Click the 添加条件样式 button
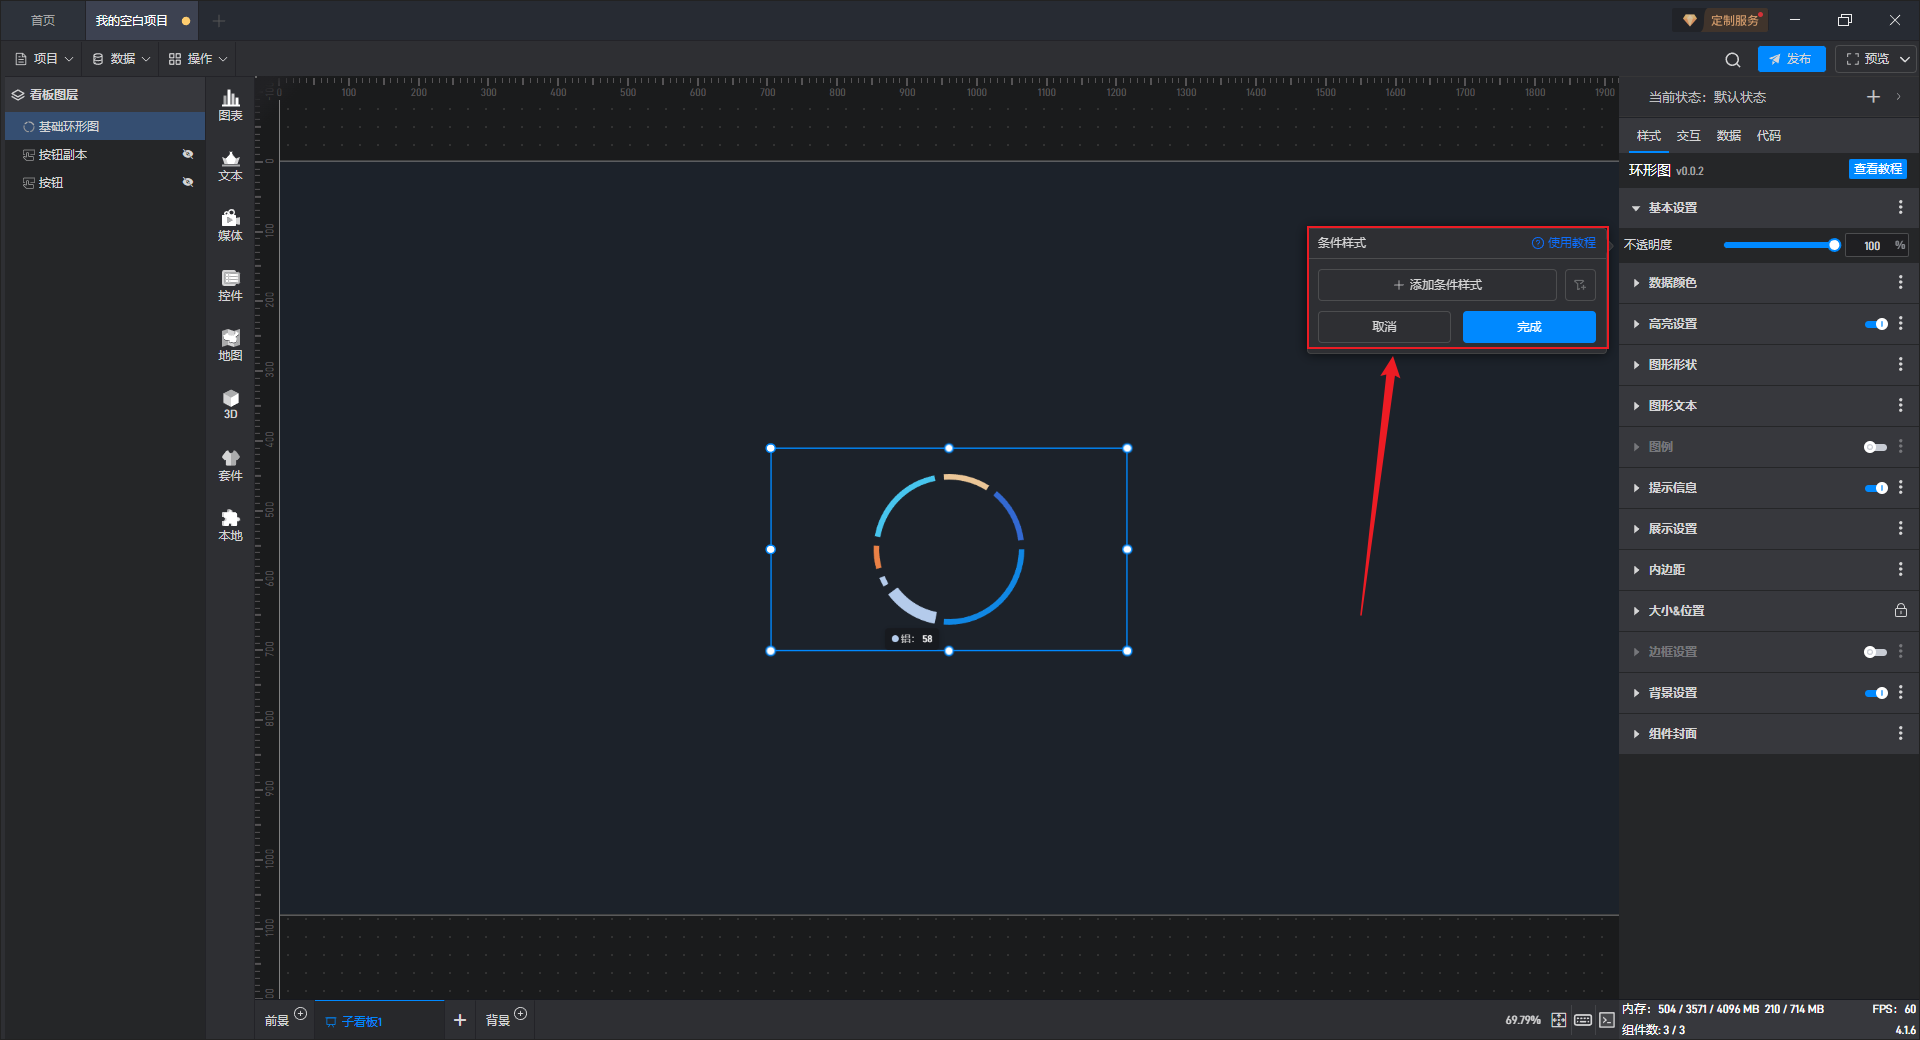Screen dimensions: 1920x1040 coord(1437,285)
